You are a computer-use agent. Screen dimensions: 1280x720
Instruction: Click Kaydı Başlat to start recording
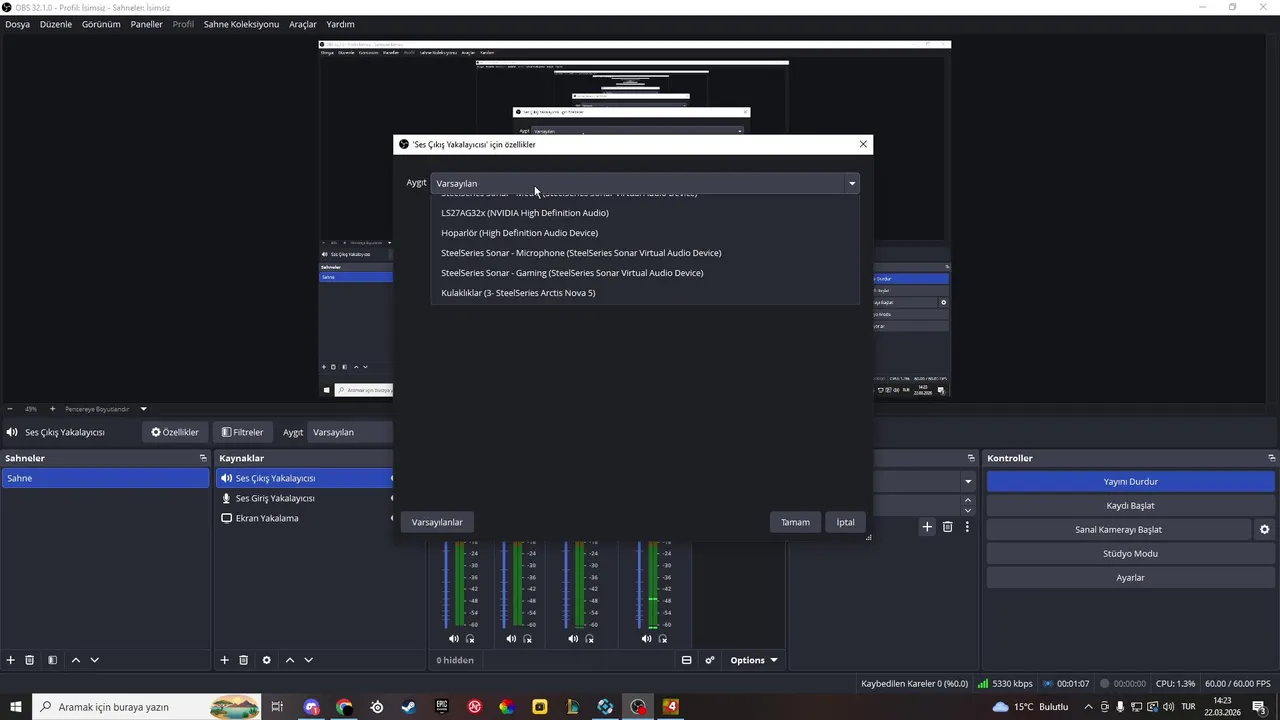(1130, 505)
